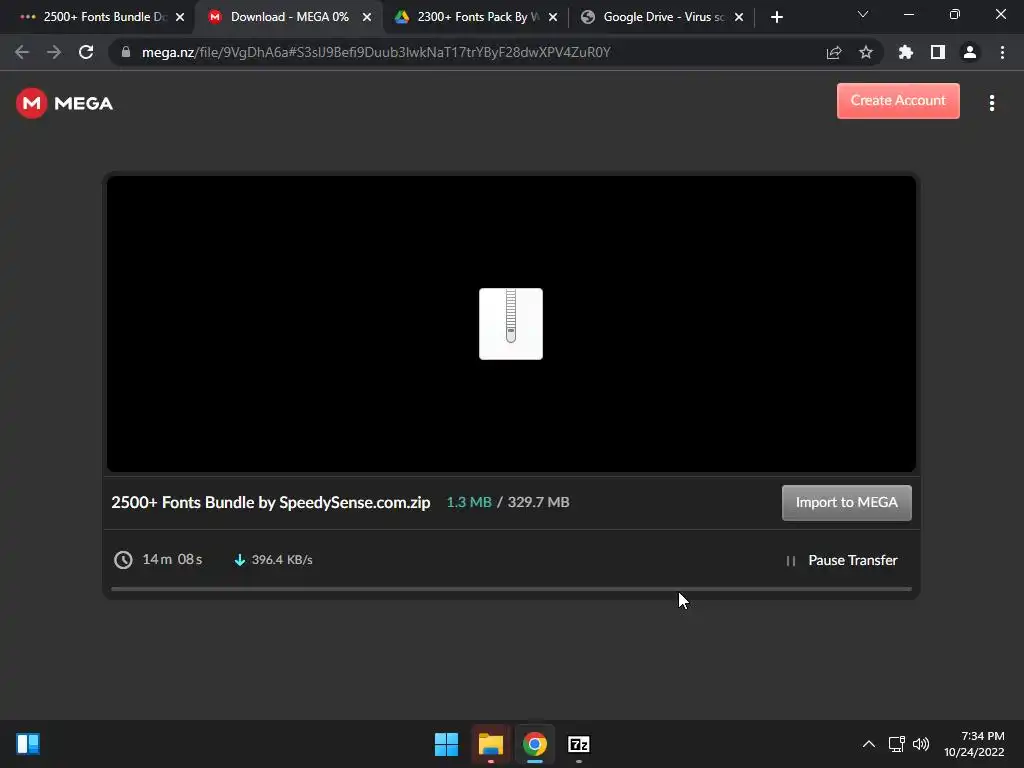Viewport: 1024px width, 768px height.
Task: Switch to 2300+ Fonts Pack tab
Action: 477,17
